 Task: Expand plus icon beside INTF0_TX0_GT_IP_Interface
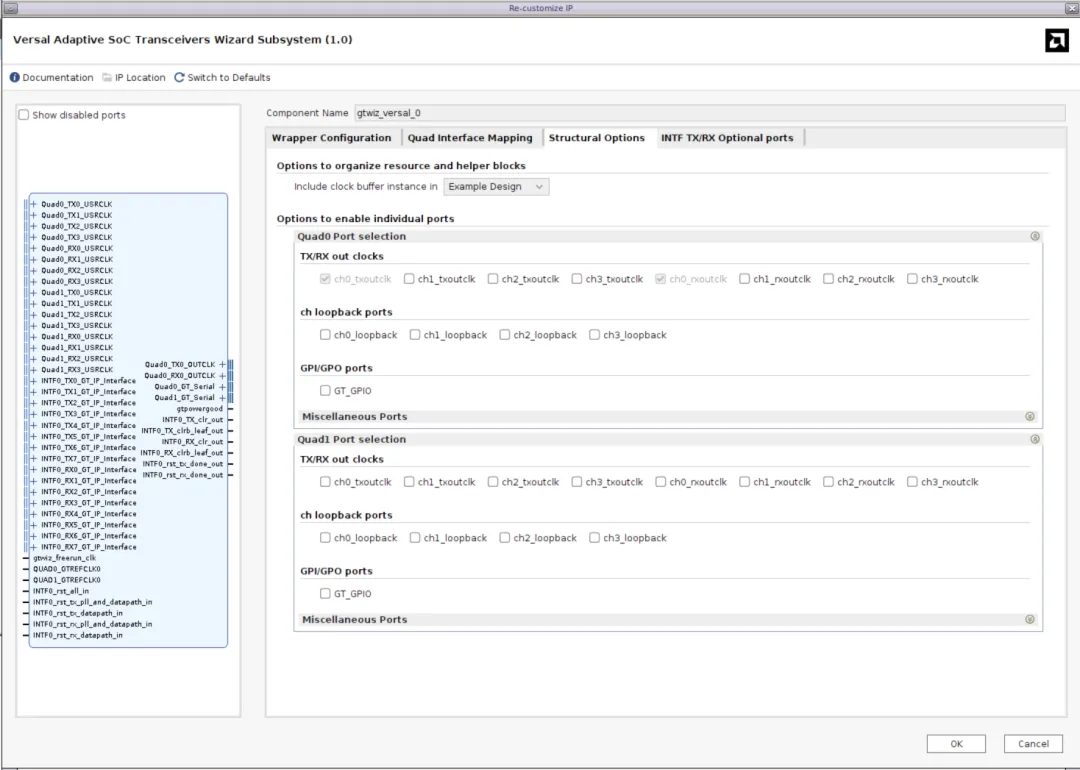click(x=33, y=381)
